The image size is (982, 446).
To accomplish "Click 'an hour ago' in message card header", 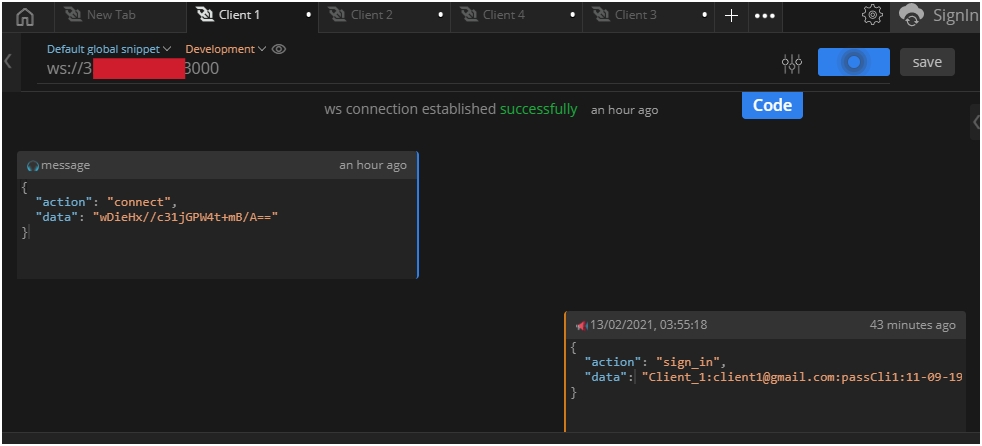I will (x=373, y=165).
